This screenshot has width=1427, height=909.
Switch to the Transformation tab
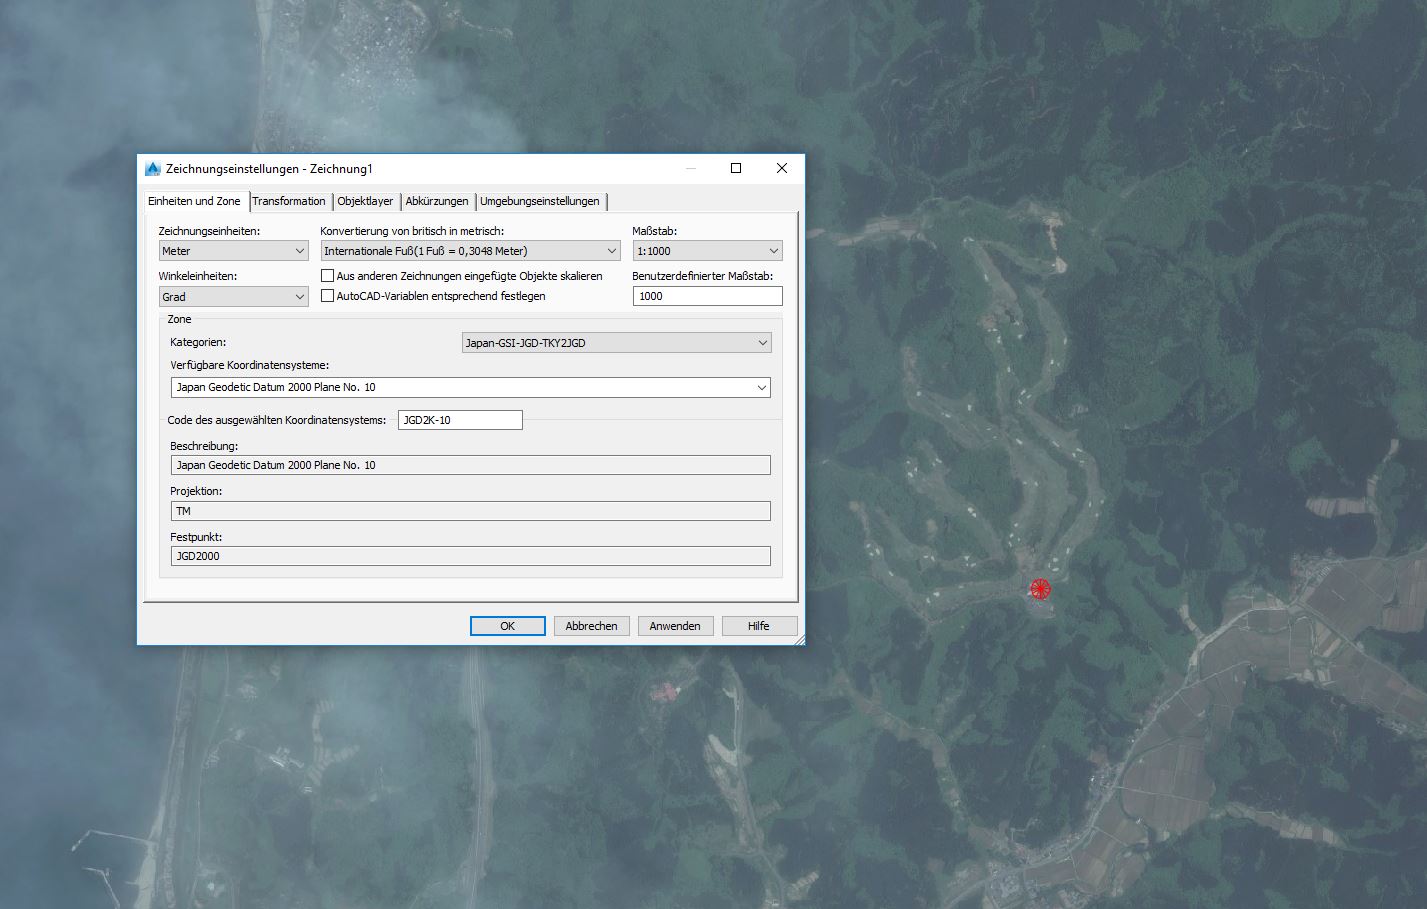click(x=288, y=201)
